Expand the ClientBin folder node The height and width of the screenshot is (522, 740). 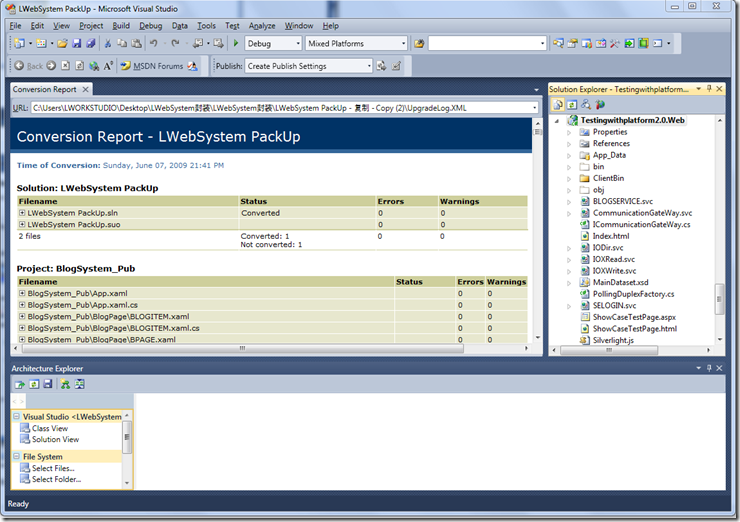pos(569,179)
